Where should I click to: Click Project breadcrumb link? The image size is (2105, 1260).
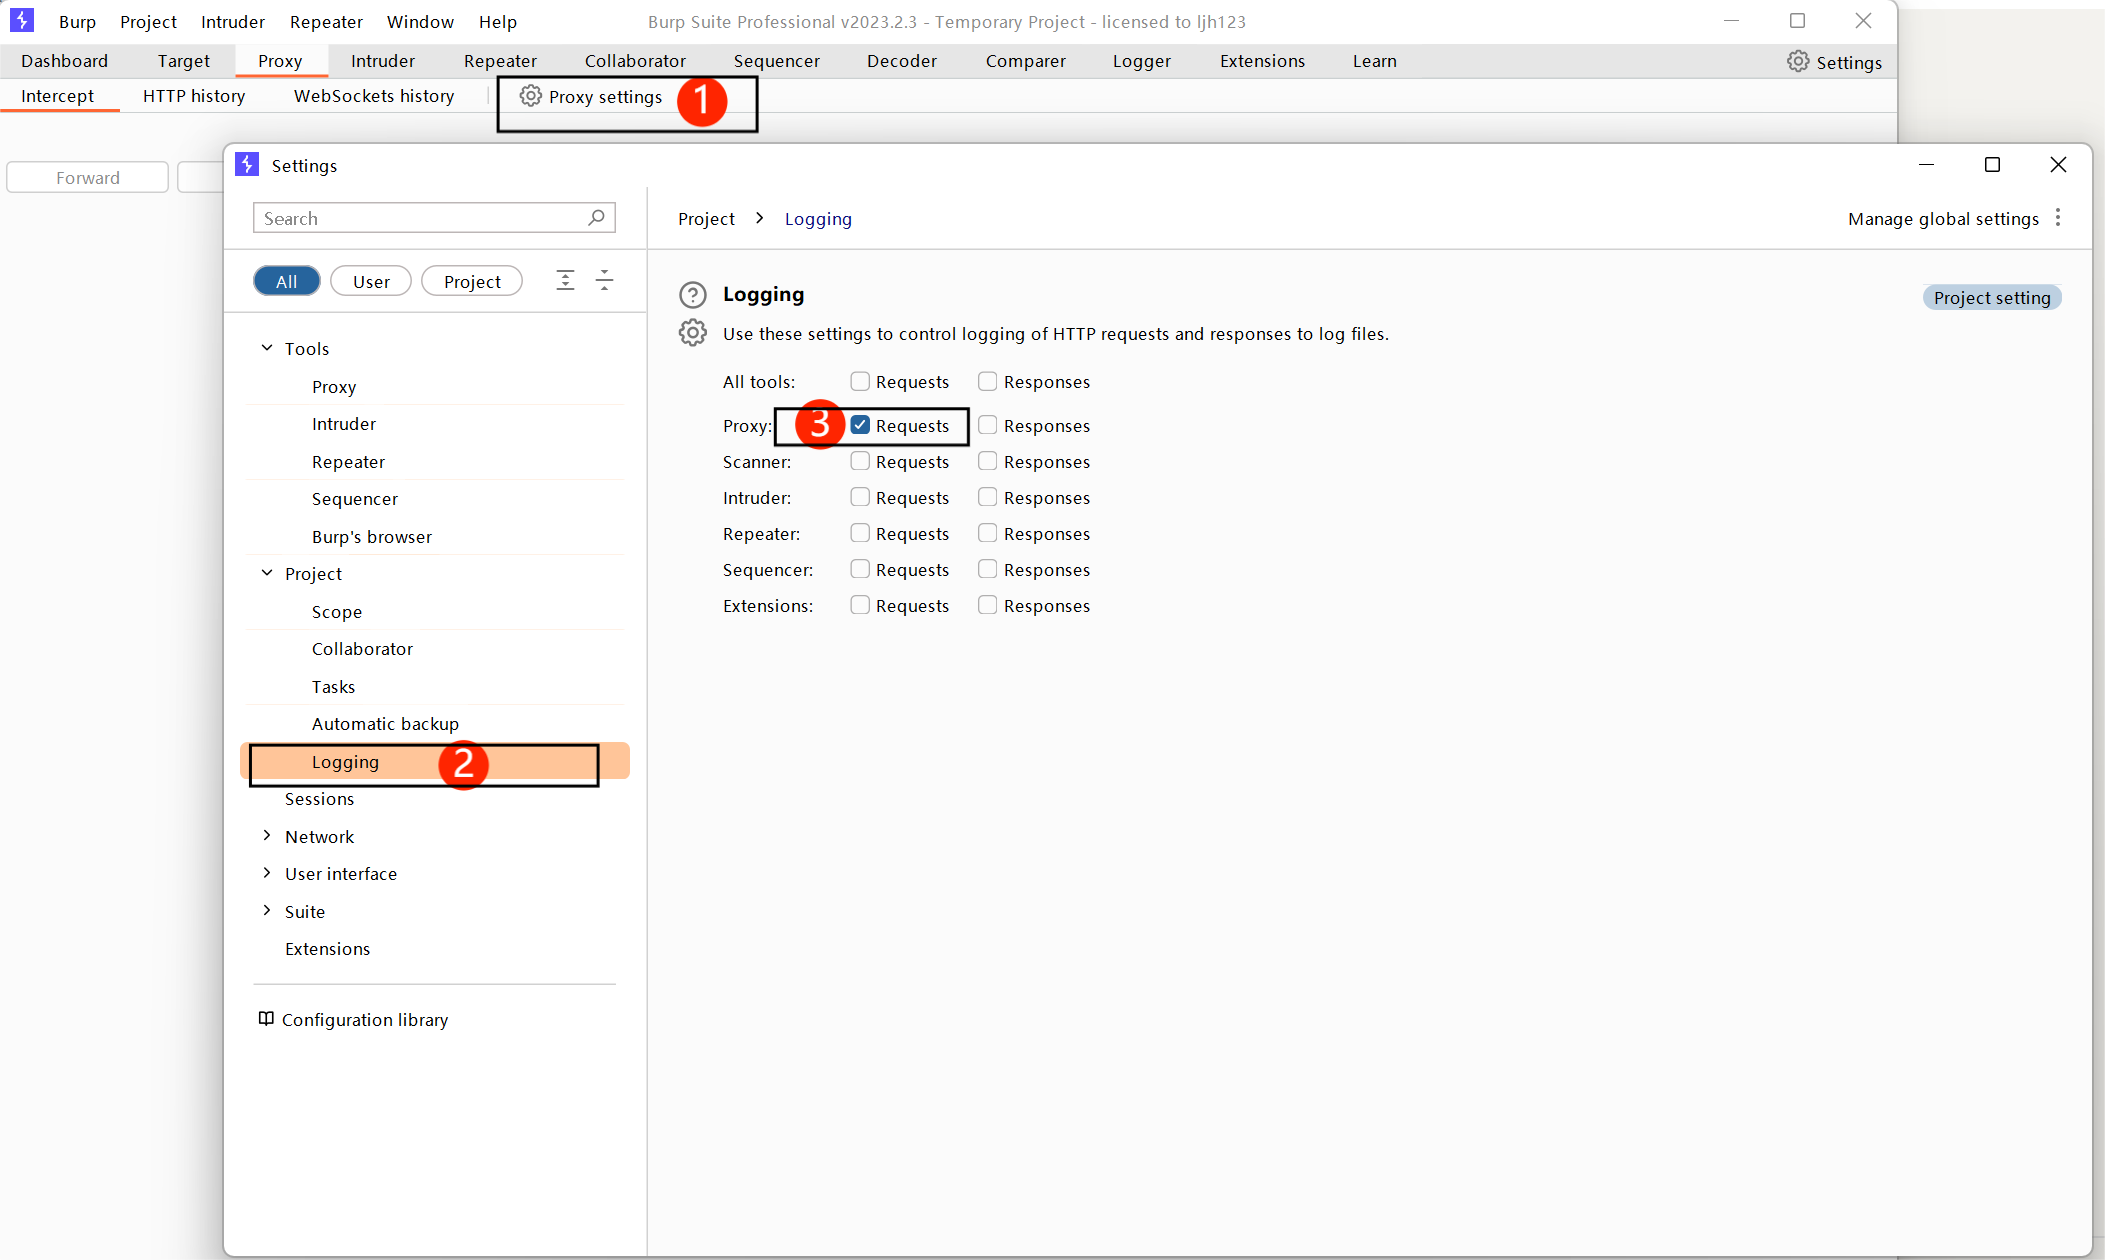[706, 218]
